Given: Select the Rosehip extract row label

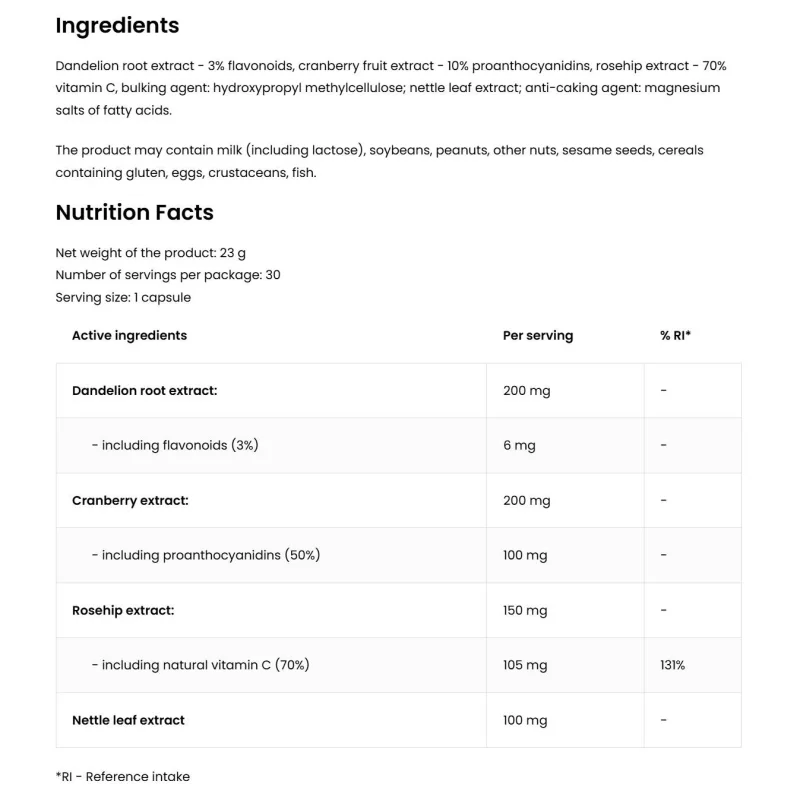Looking at the screenshot, I should pos(123,611).
